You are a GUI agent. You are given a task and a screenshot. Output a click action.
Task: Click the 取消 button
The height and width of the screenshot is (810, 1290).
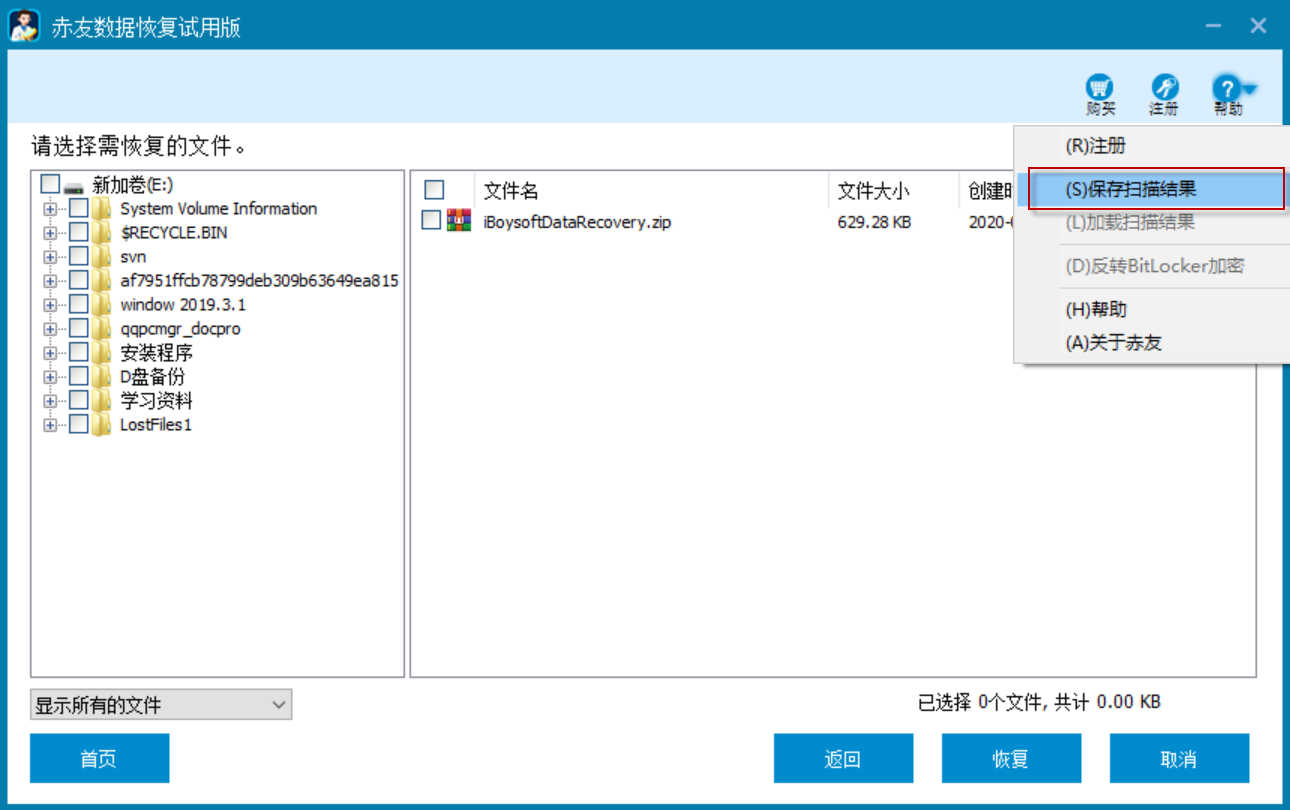[1179, 758]
